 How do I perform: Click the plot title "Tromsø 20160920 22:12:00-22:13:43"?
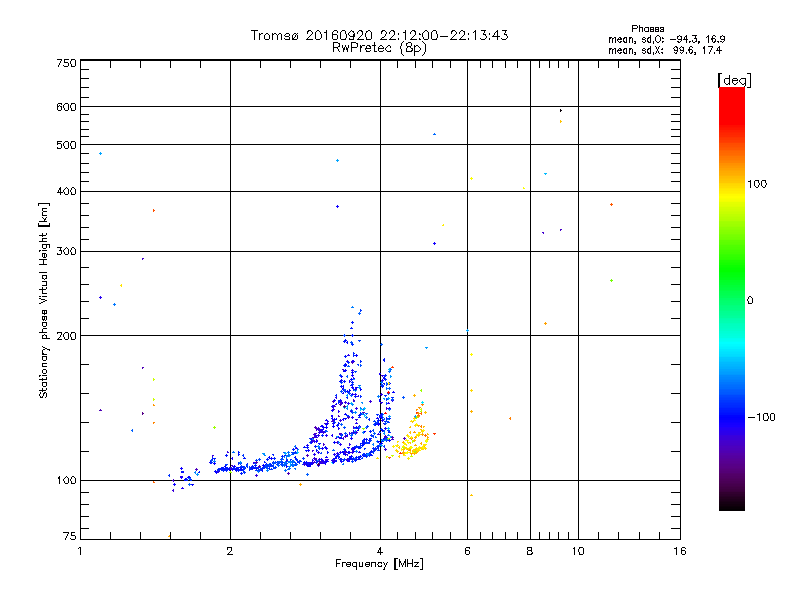[x=379, y=35]
